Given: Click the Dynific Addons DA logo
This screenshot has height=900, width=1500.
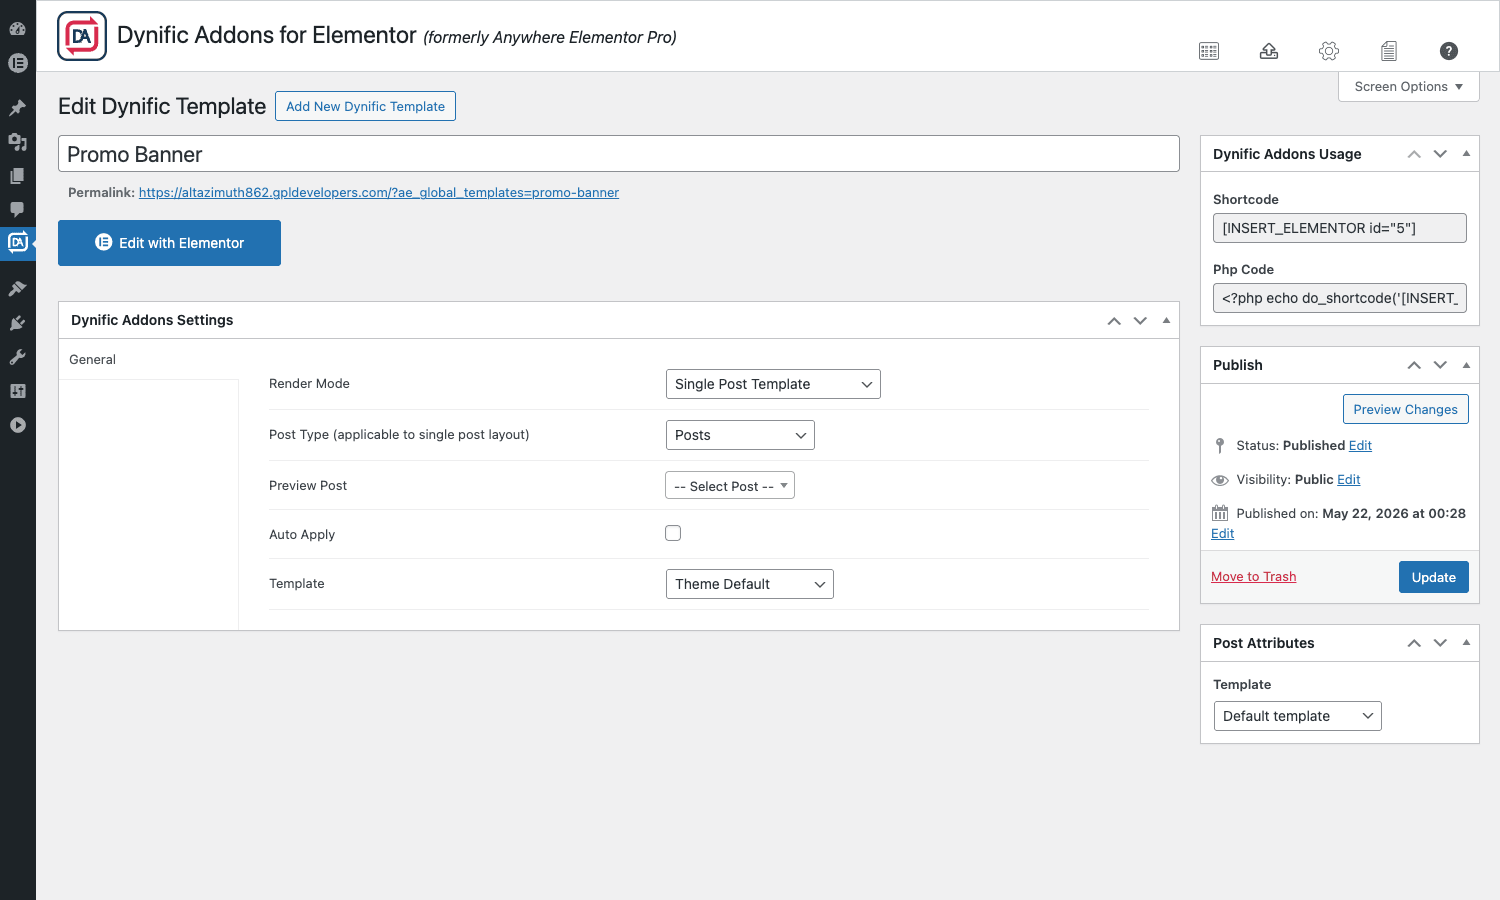Looking at the screenshot, I should click(82, 36).
